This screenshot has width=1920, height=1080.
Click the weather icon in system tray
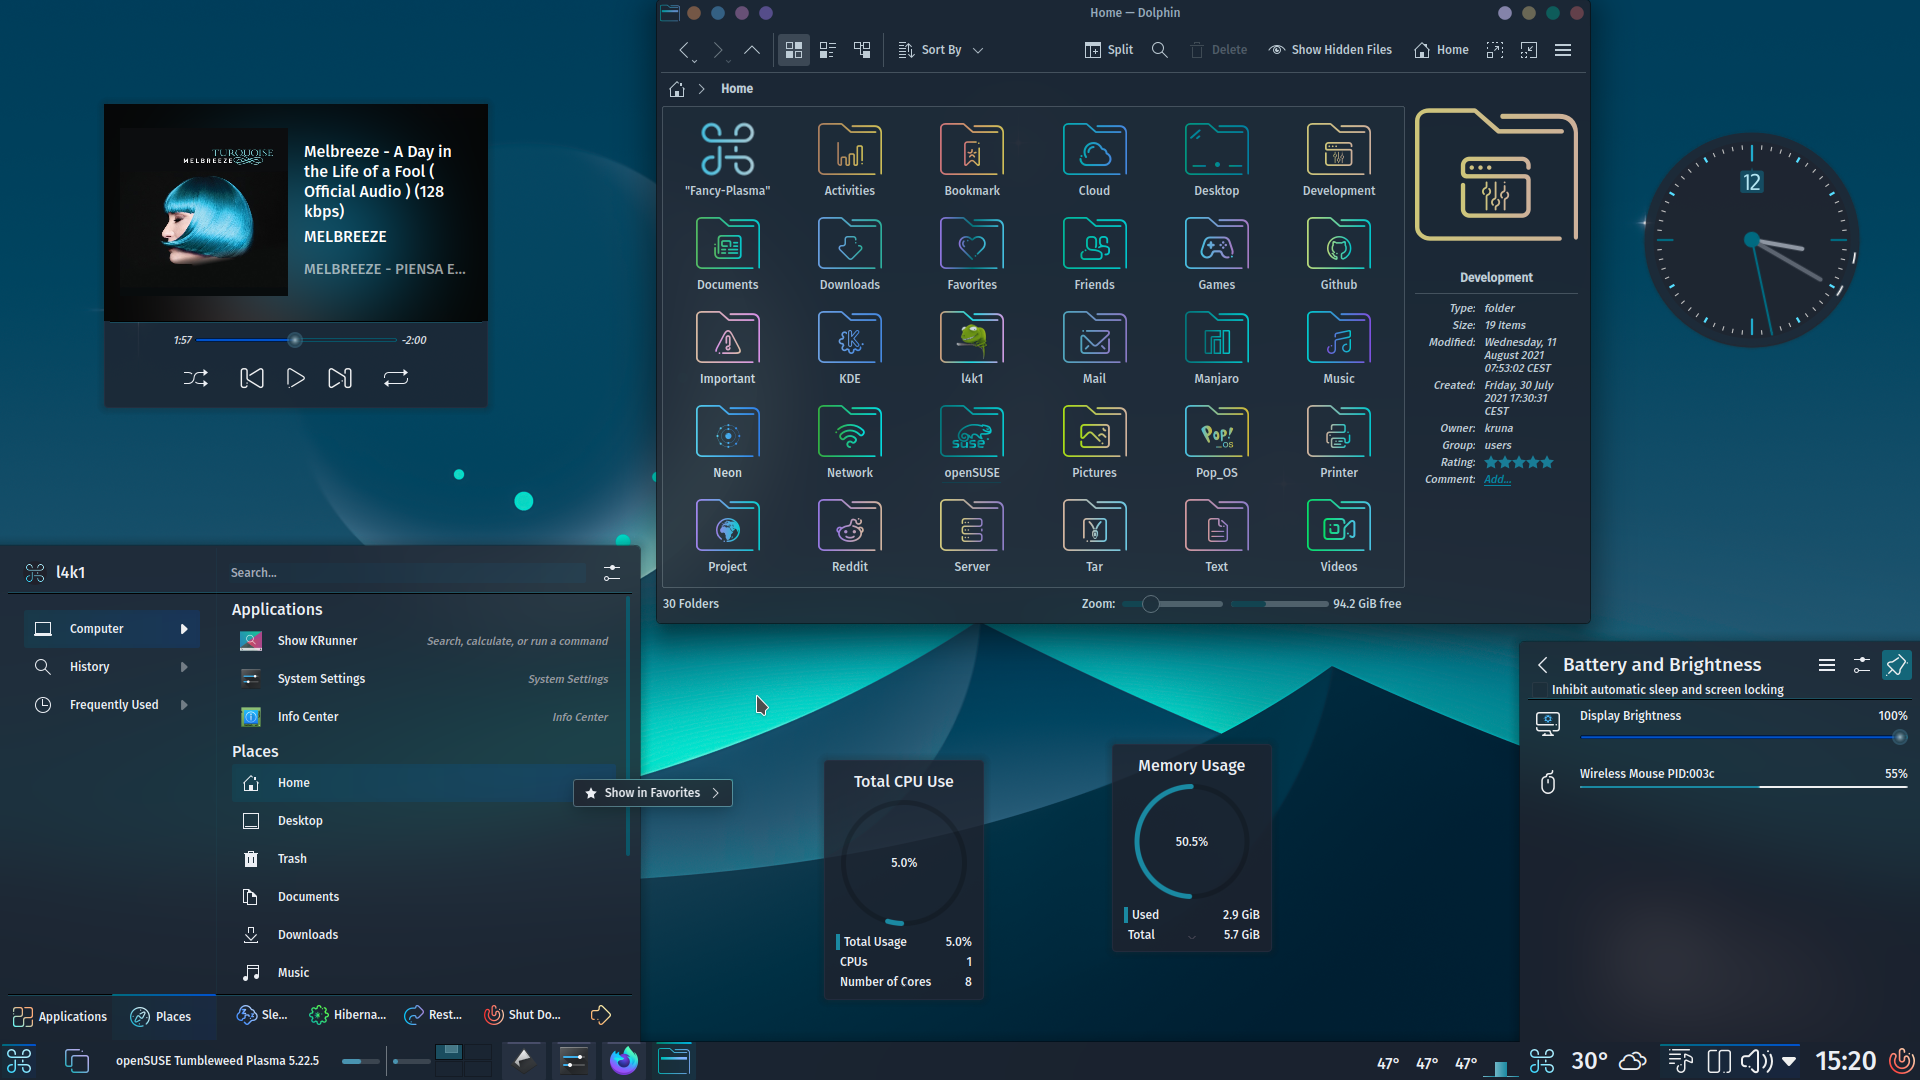click(x=1633, y=1061)
